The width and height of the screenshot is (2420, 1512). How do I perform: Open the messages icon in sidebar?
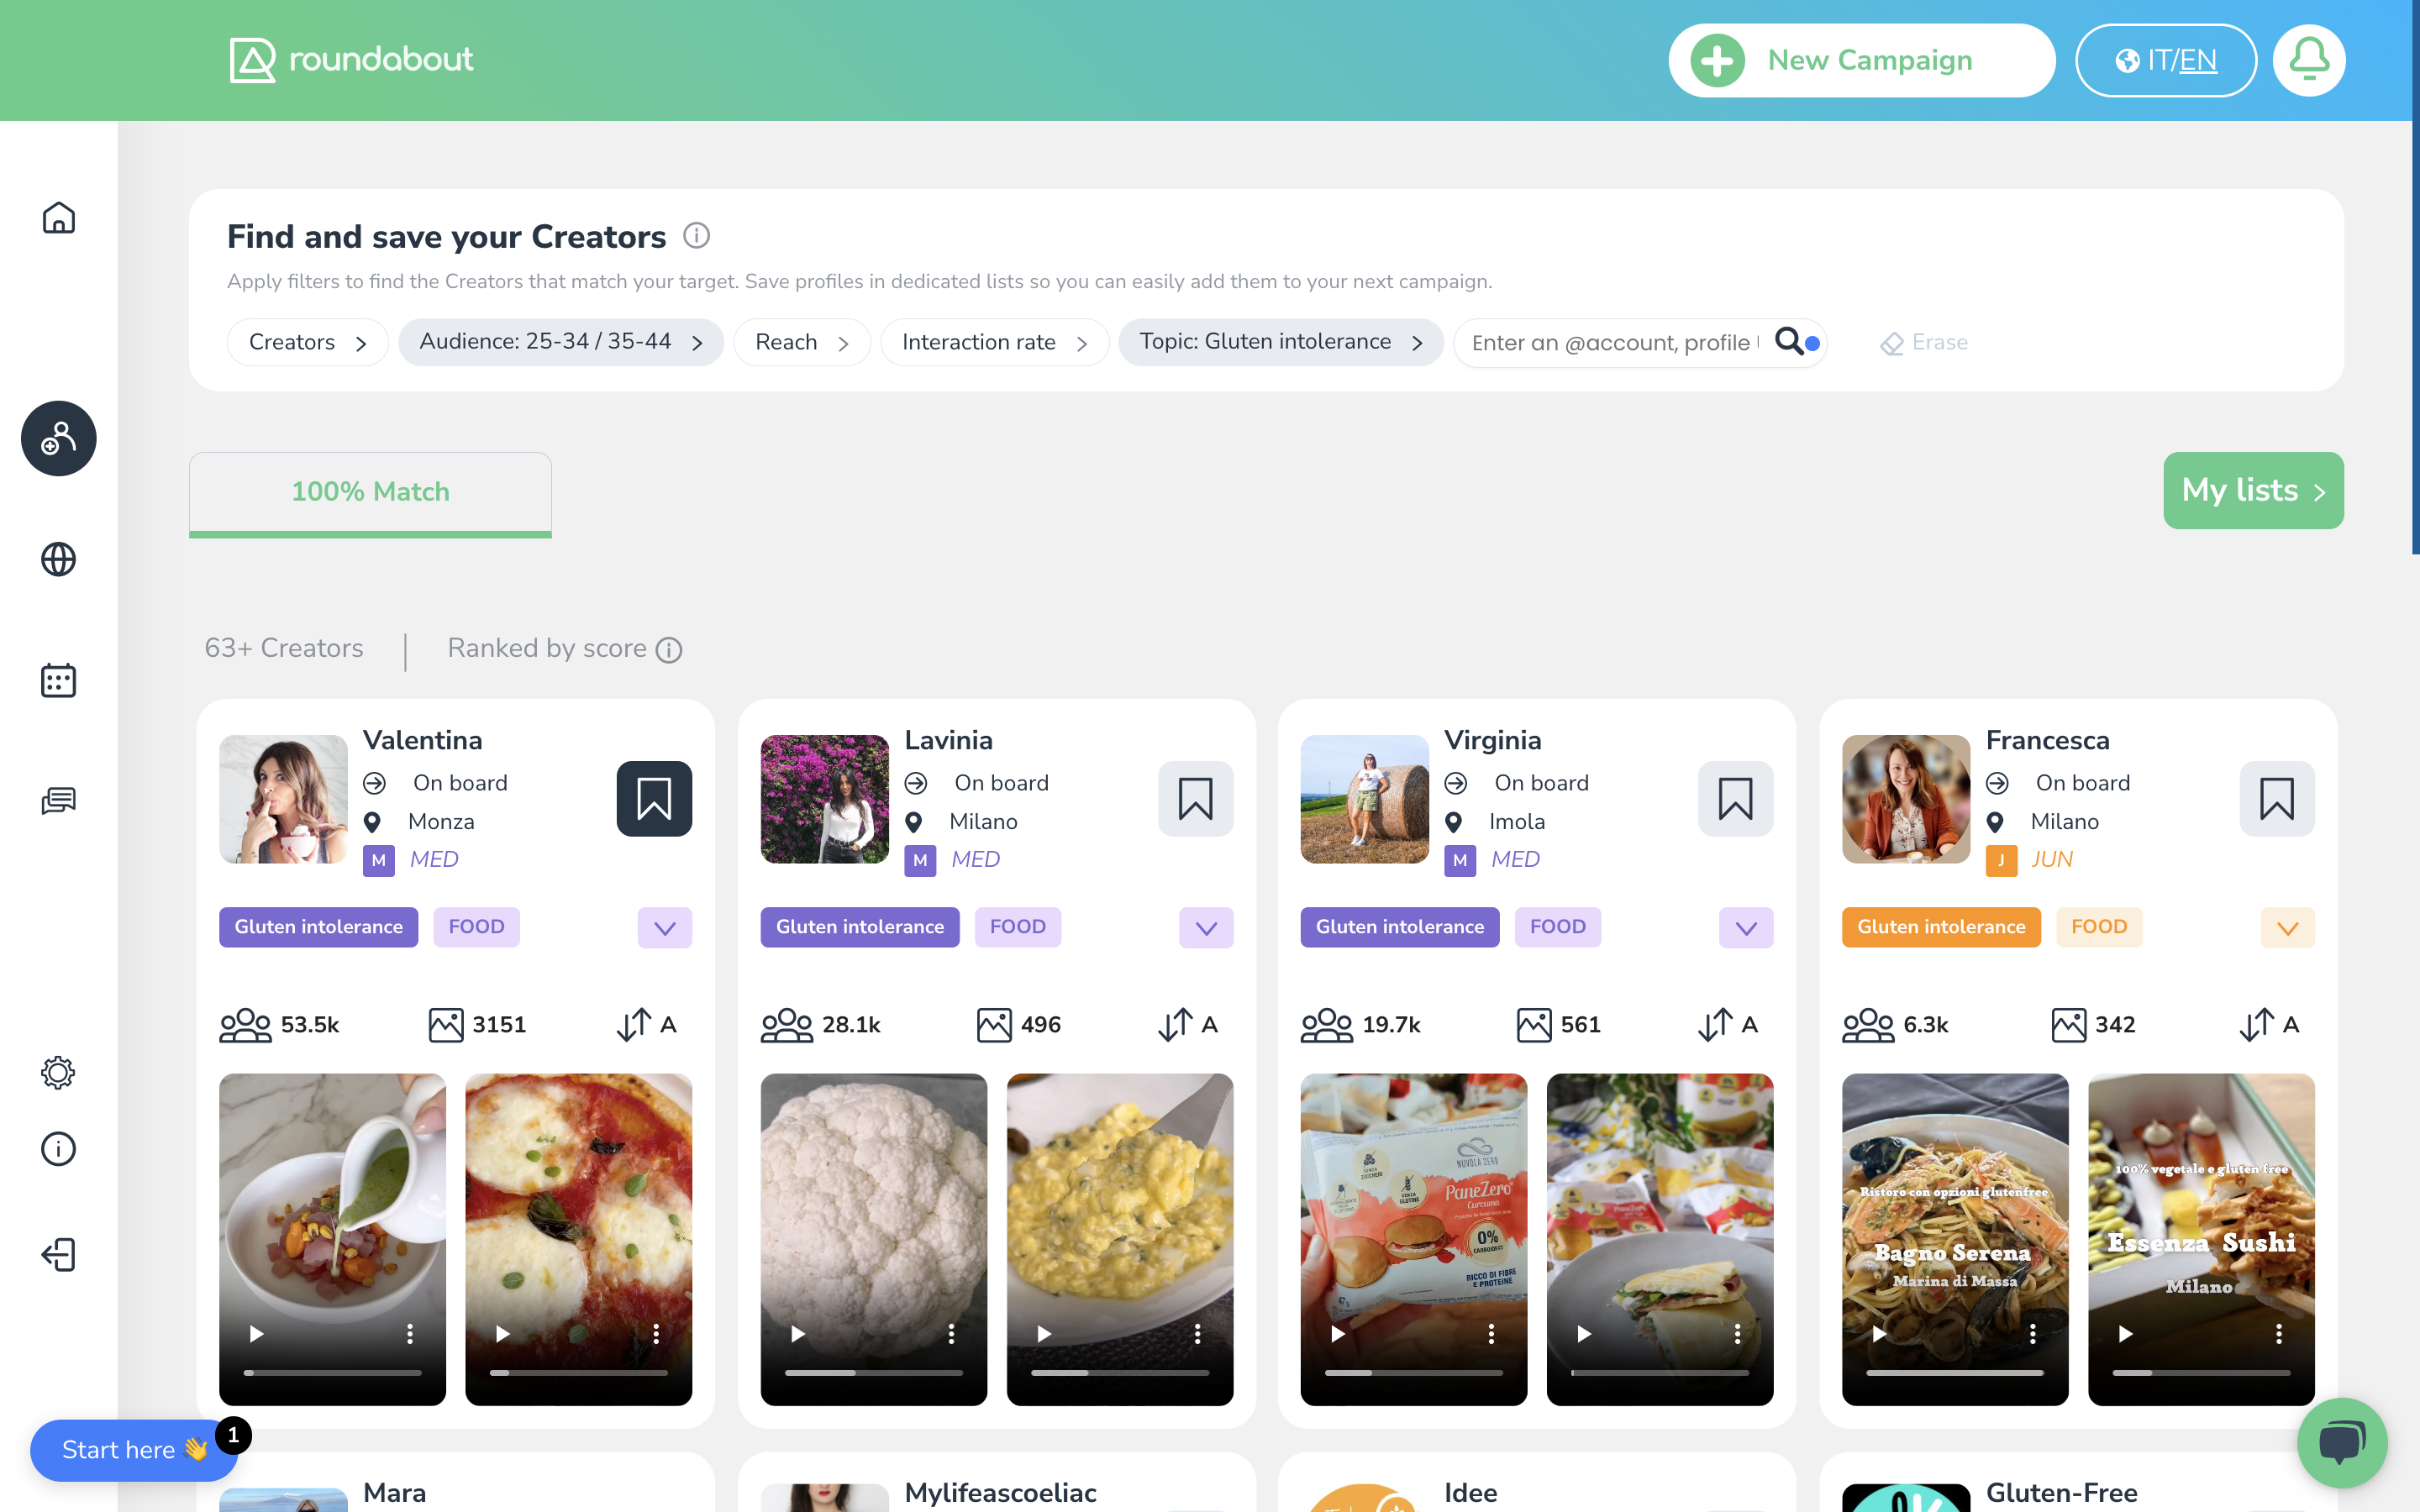pos(58,801)
